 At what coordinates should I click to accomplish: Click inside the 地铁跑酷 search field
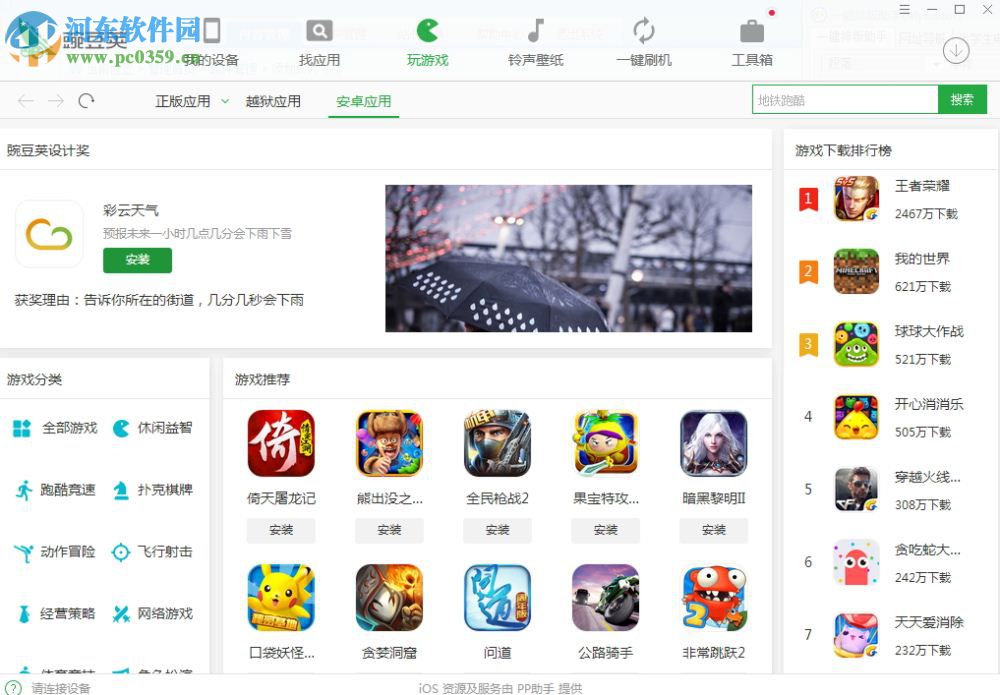[x=845, y=99]
